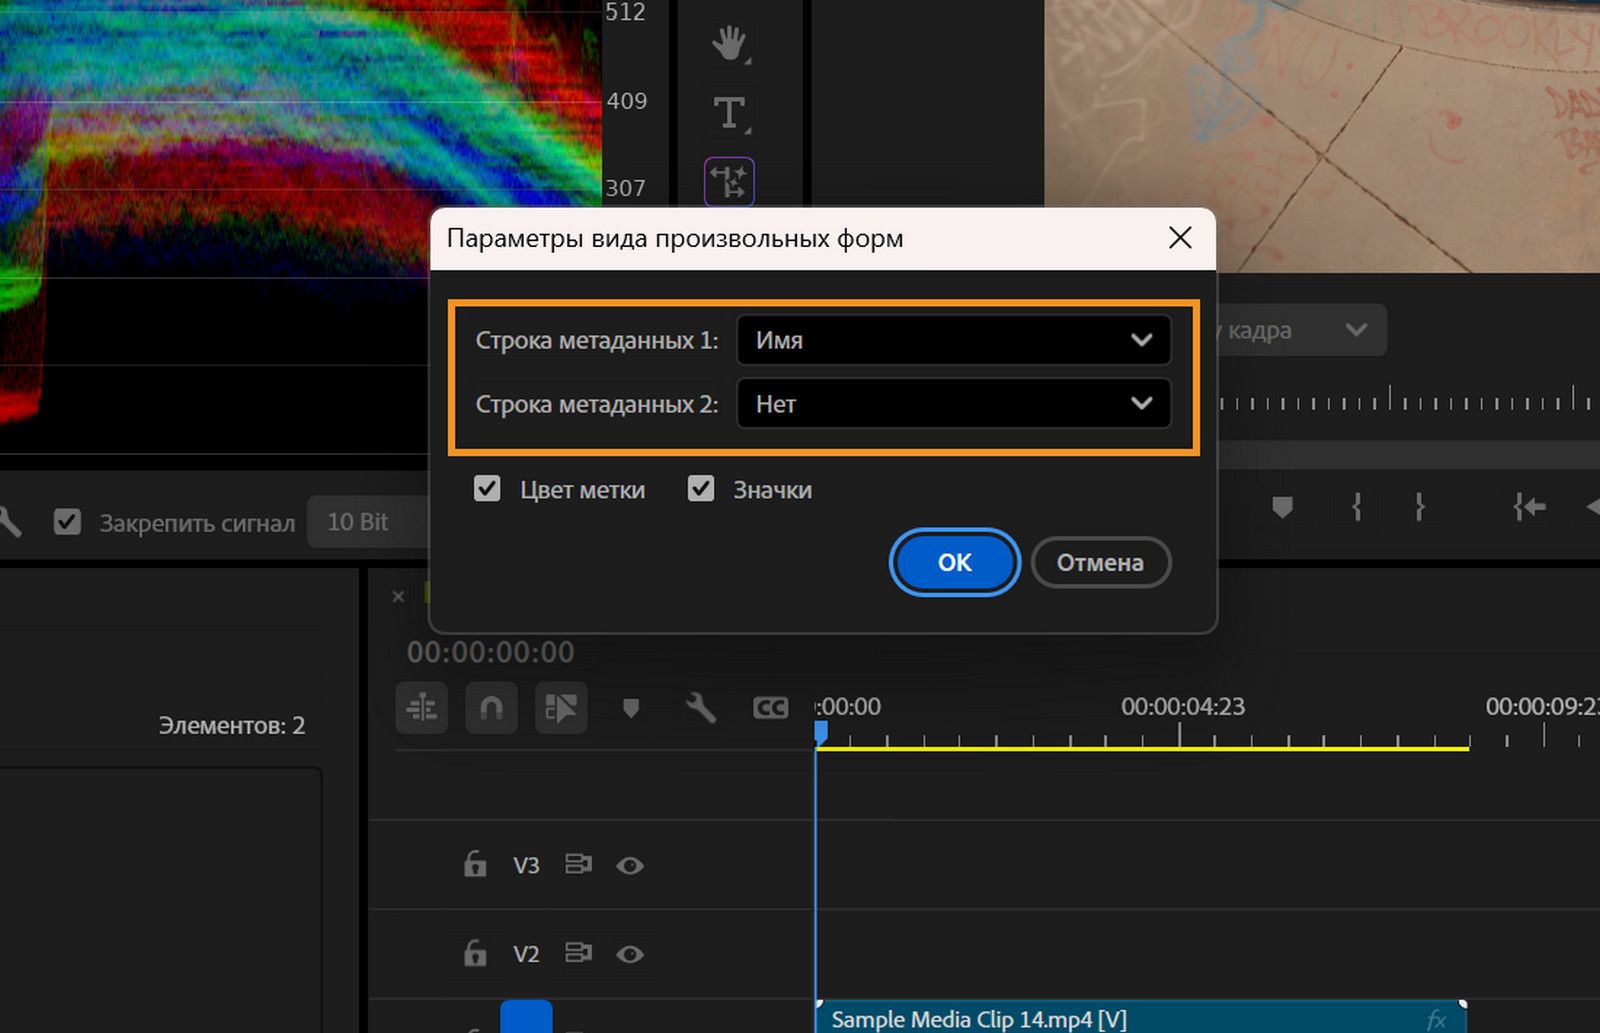This screenshot has height=1033, width=1600.
Task: Open Строка метаданных 1 dropdown
Action: [x=953, y=340]
